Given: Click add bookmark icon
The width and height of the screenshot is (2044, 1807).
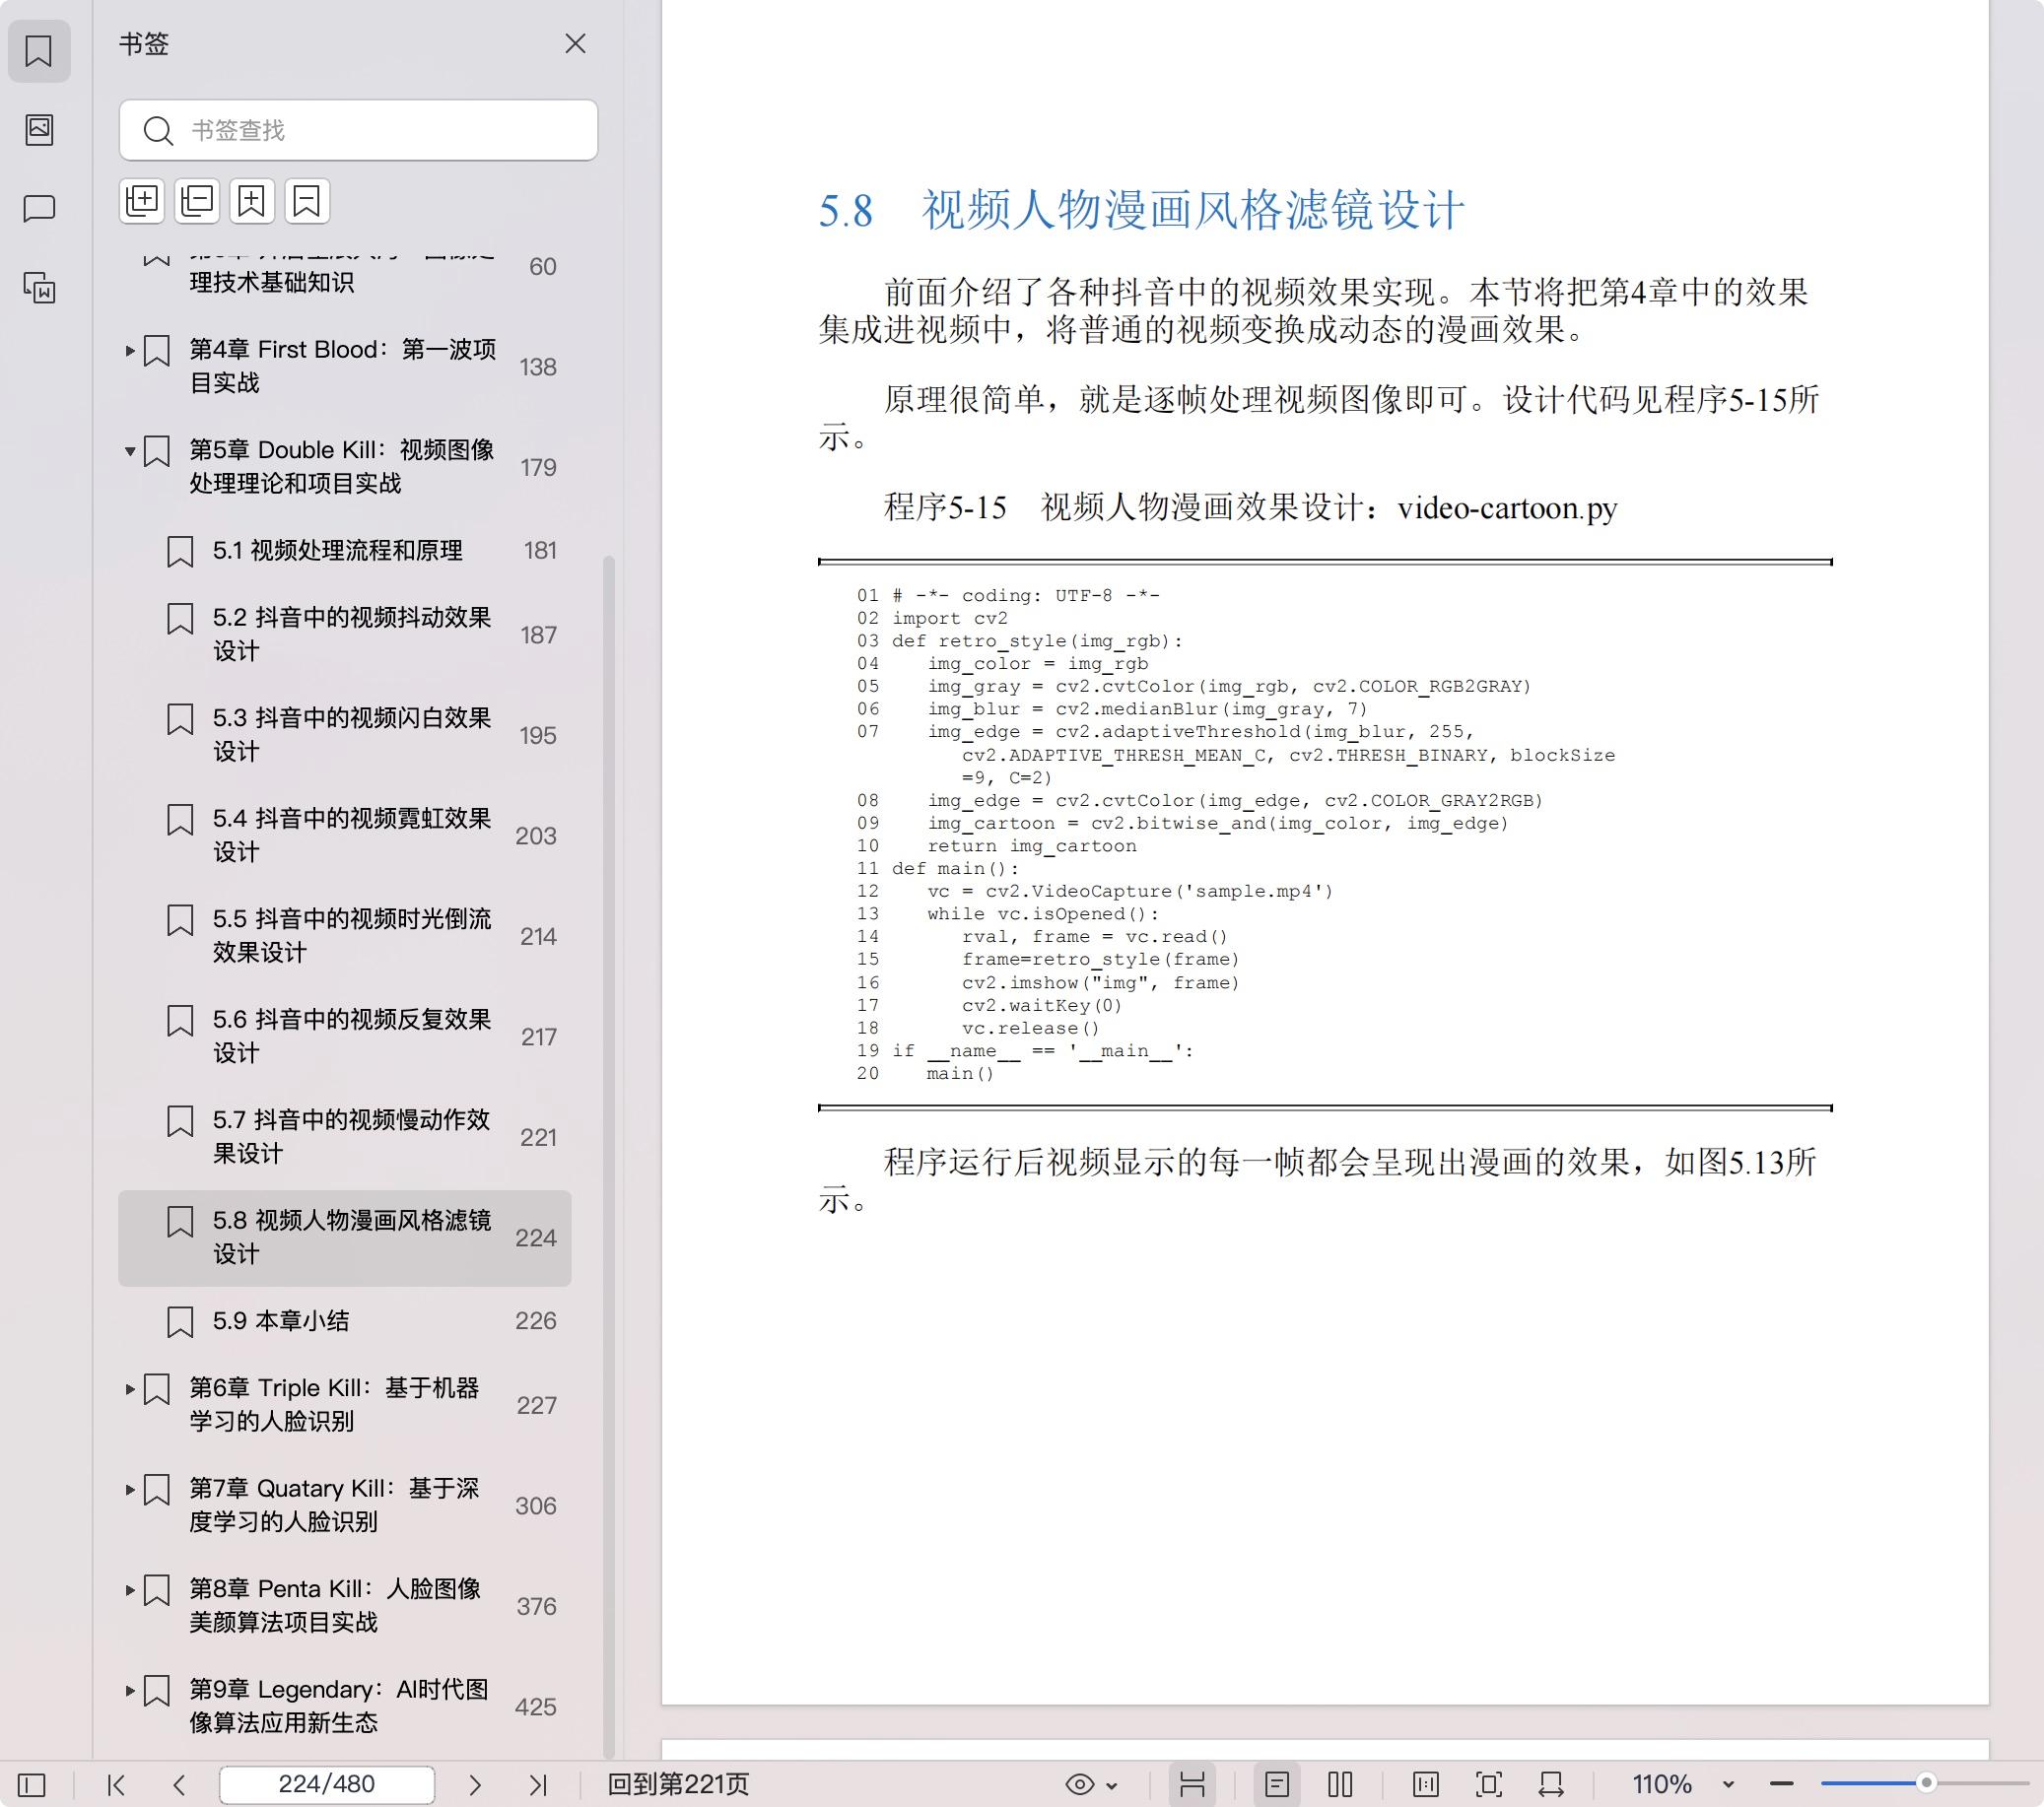Looking at the screenshot, I should (252, 201).
